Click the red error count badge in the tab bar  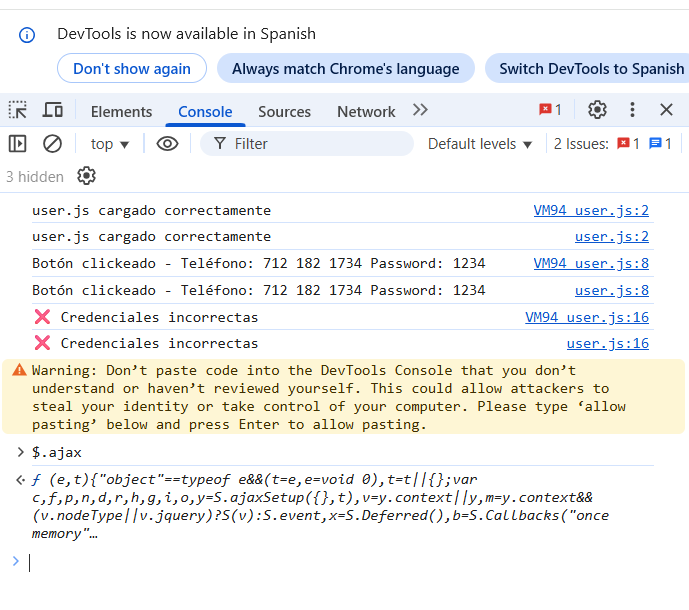(x=550, y=110)
